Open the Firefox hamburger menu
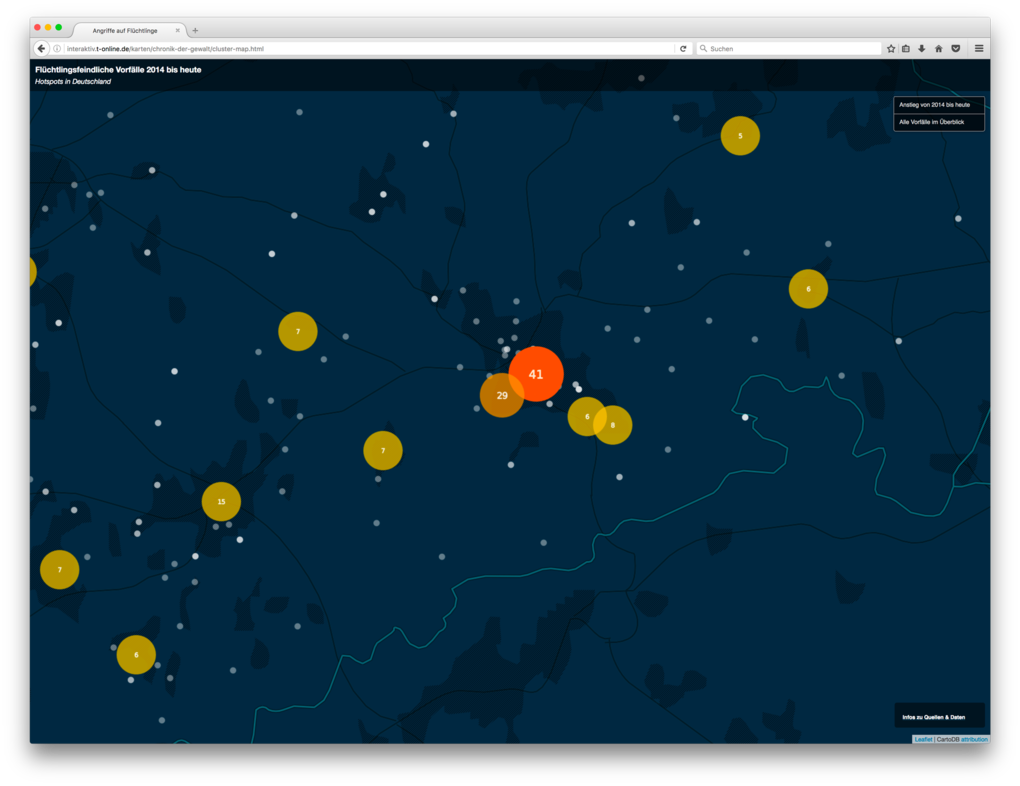Screen dimensions: 1020x786 [x=979, y=48]
